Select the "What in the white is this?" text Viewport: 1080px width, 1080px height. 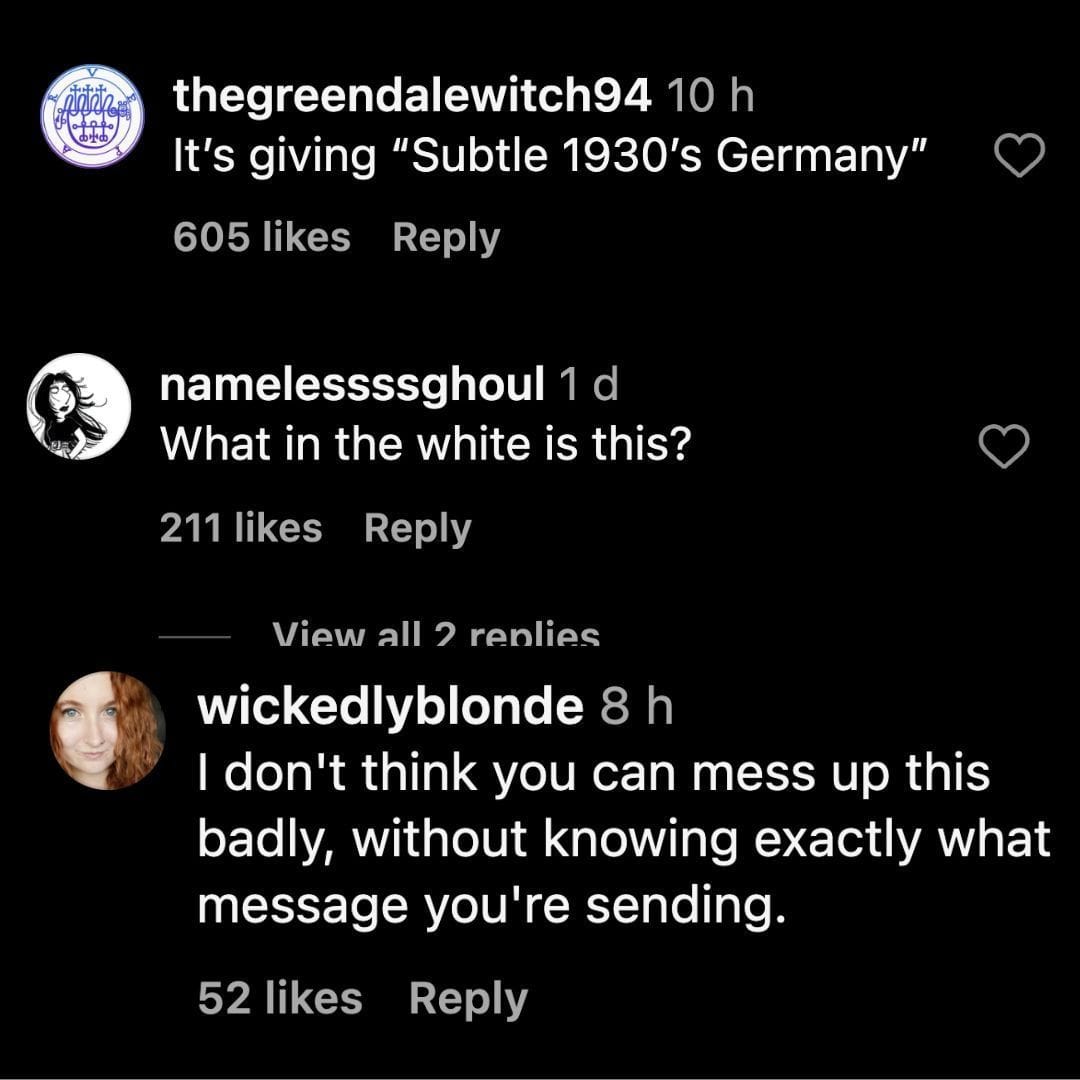[x=426, y=445]
